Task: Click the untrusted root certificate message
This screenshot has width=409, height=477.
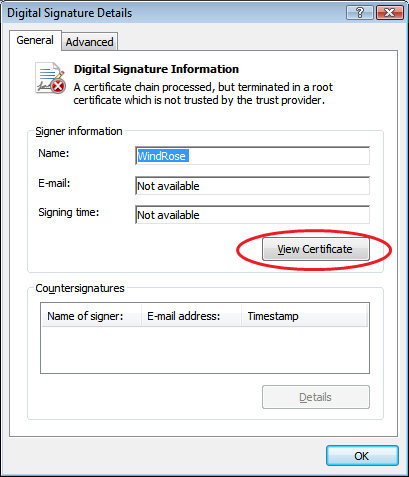Action: [x=203, y=94]
